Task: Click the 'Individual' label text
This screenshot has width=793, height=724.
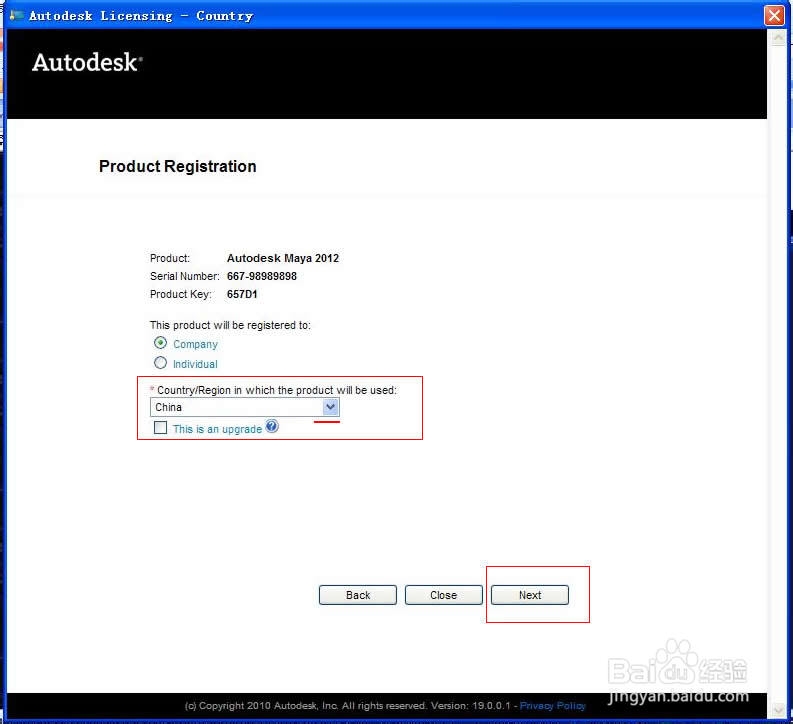Action: coord(195,364)
